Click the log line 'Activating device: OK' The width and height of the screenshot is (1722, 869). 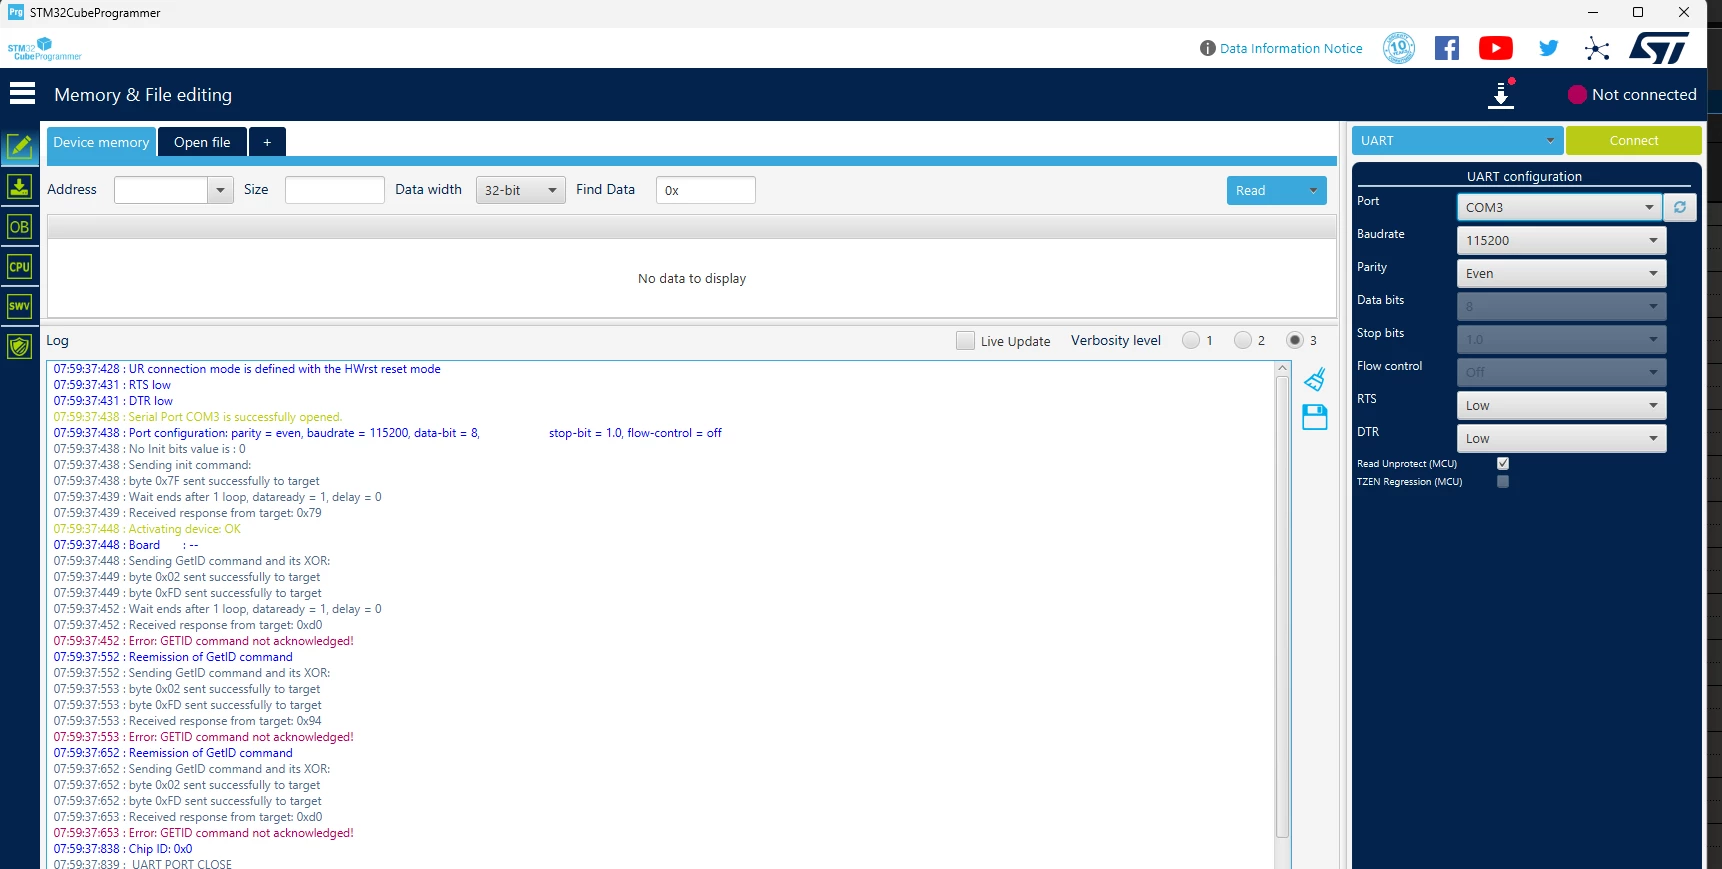147,529
